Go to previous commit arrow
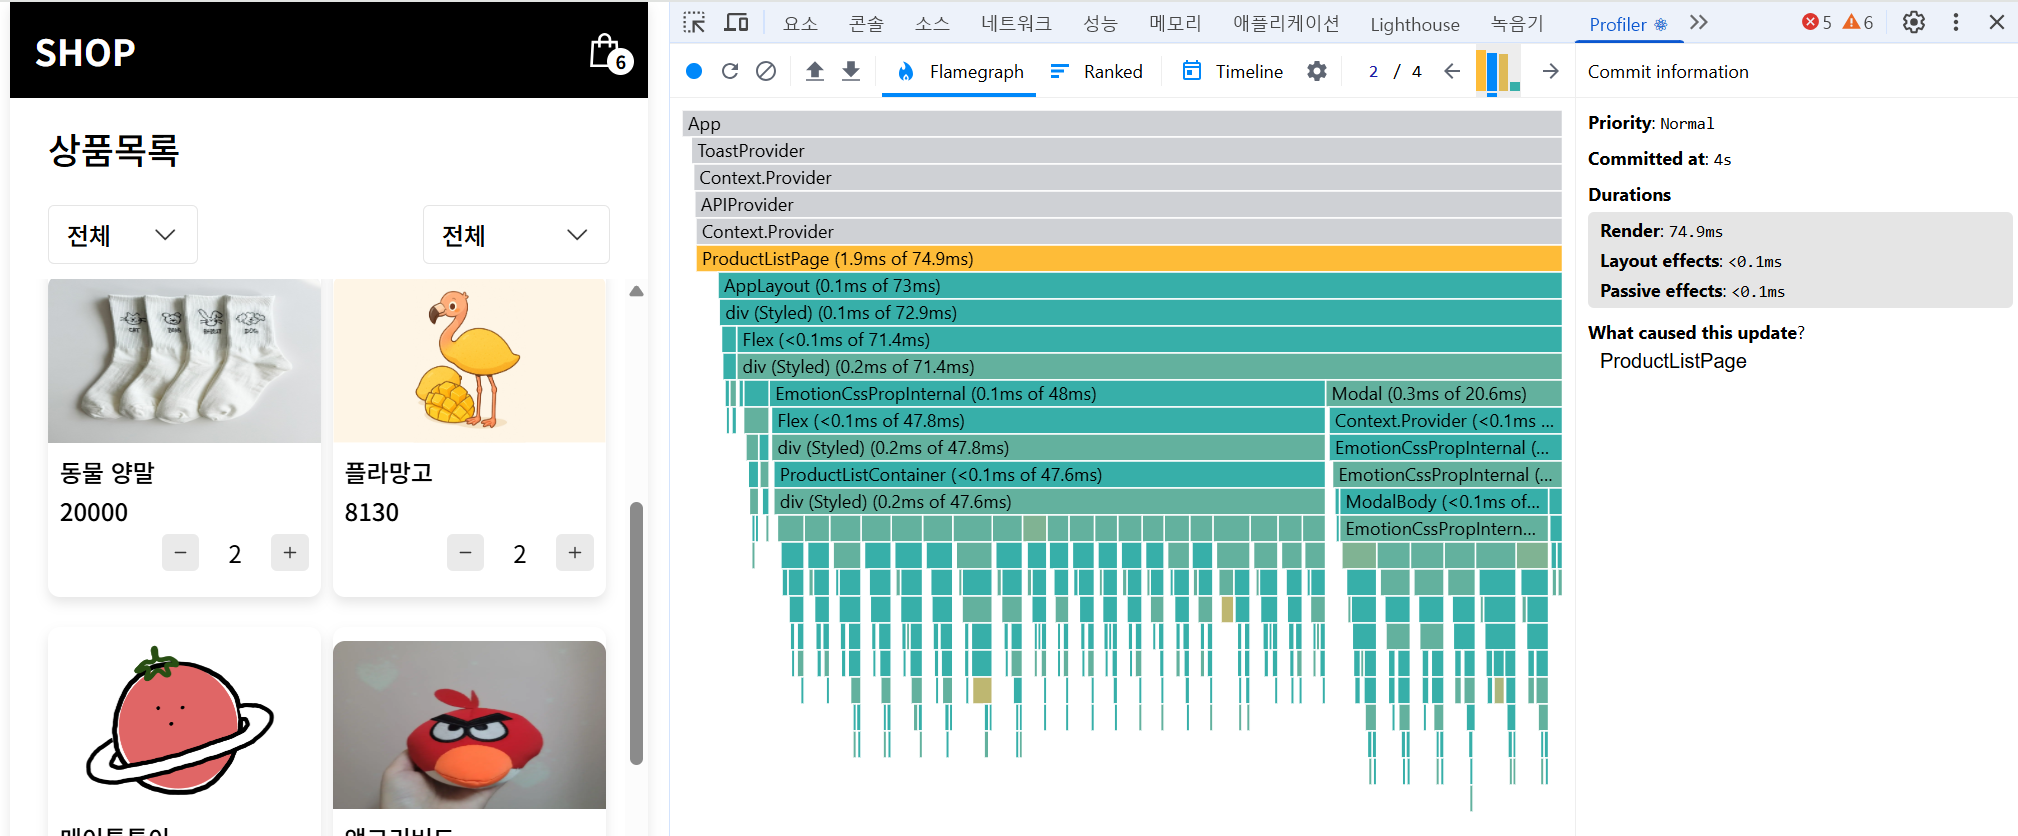The width and height of the screenshot is (2018, 836). 1452,71
